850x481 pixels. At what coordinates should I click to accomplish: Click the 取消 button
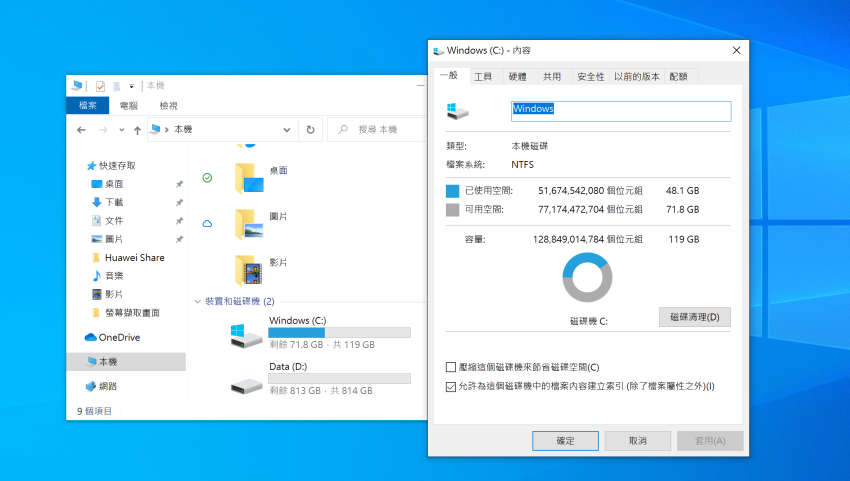click(x=638, y=441)
